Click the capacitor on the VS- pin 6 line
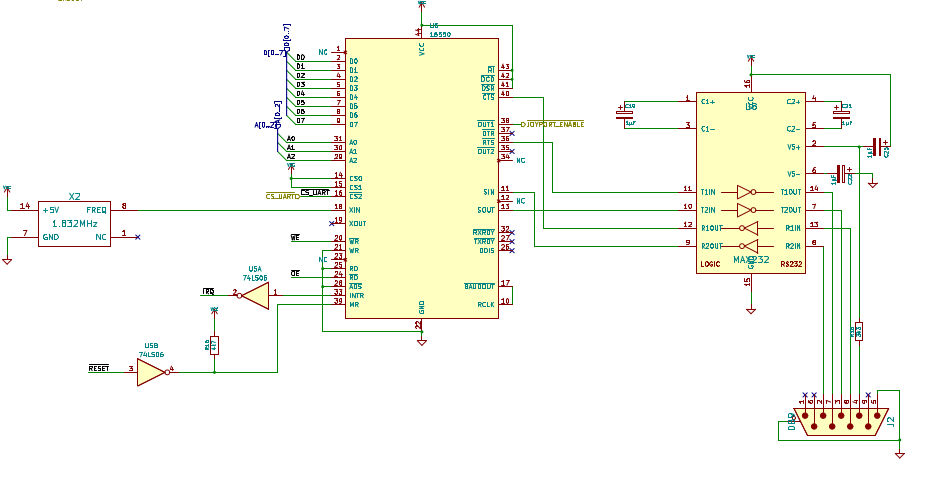 [x=842, y=174]
